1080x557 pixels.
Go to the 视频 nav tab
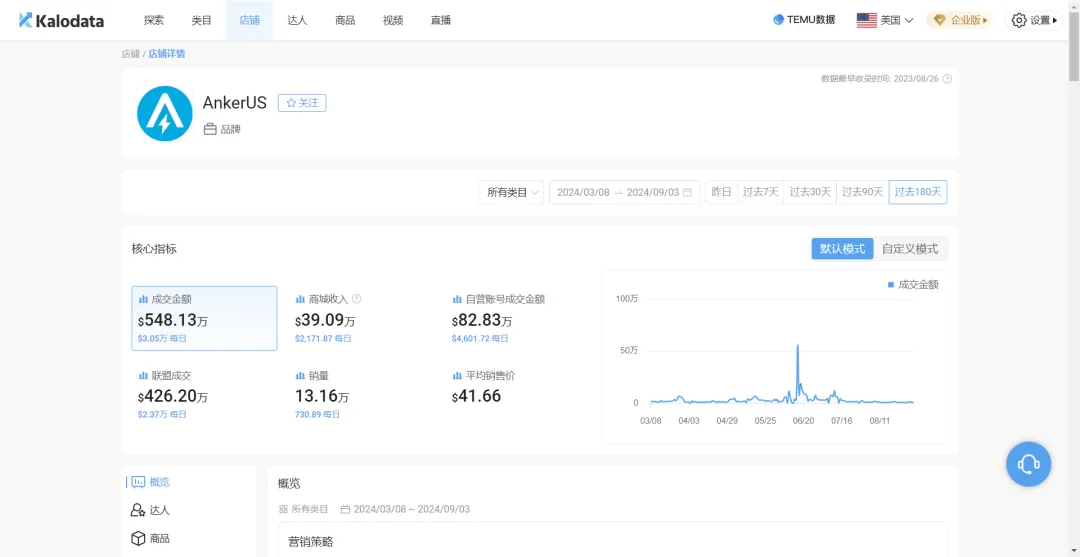point(393,21)
